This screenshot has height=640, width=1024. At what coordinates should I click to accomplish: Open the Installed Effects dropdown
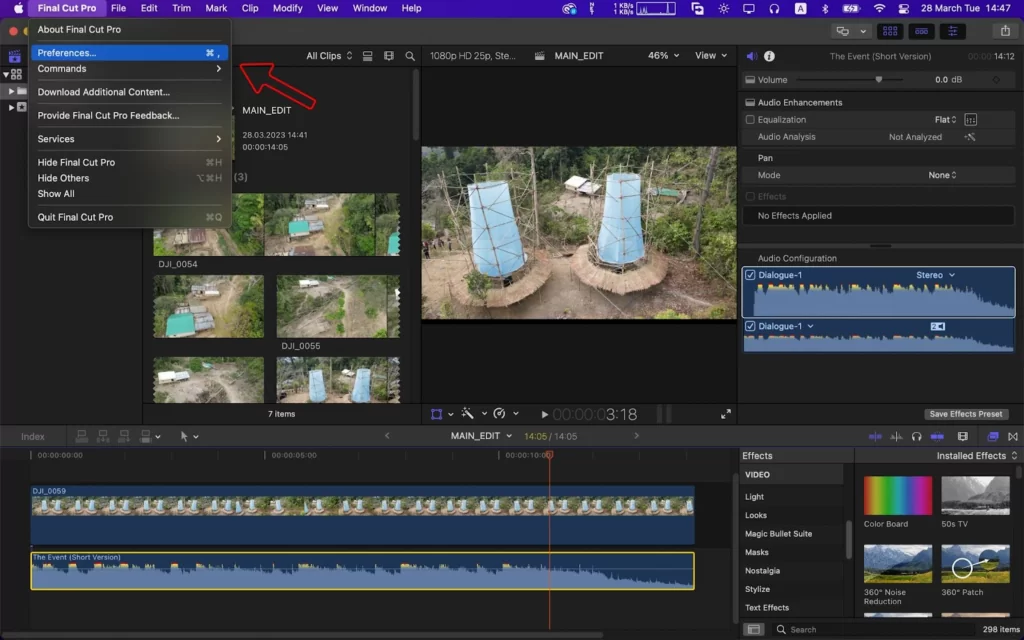tap(977, 456)
